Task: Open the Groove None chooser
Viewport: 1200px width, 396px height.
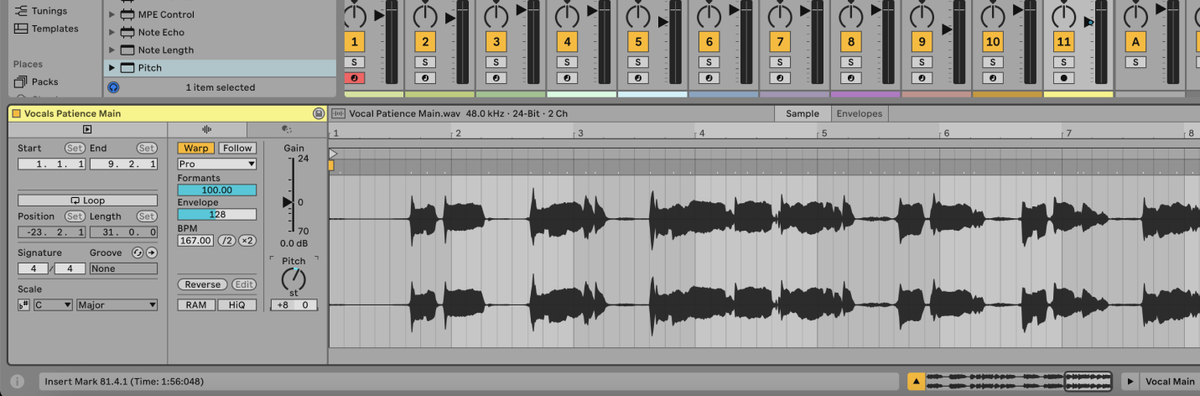Action: [123, 269]
